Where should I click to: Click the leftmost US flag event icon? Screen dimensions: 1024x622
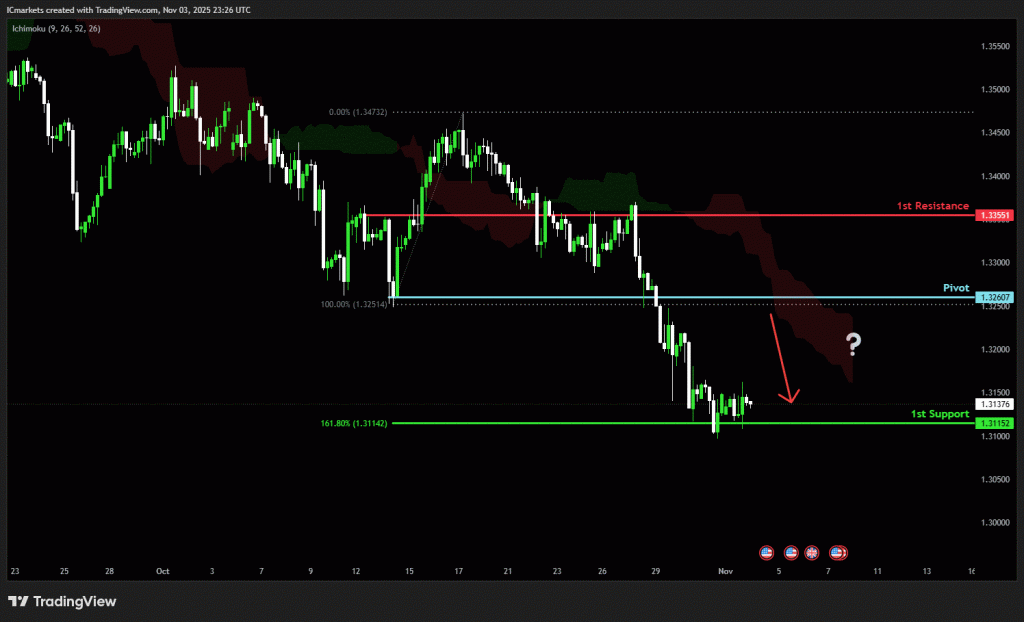(767, 551)
